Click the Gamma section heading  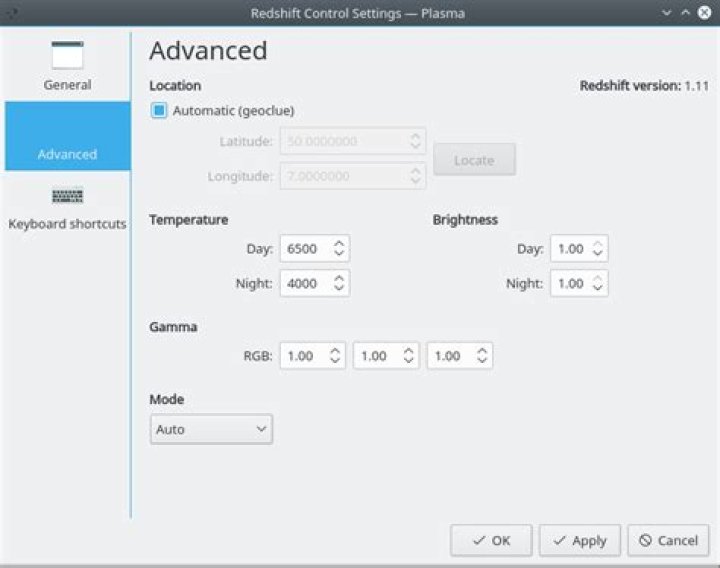(x=173, y=327)
